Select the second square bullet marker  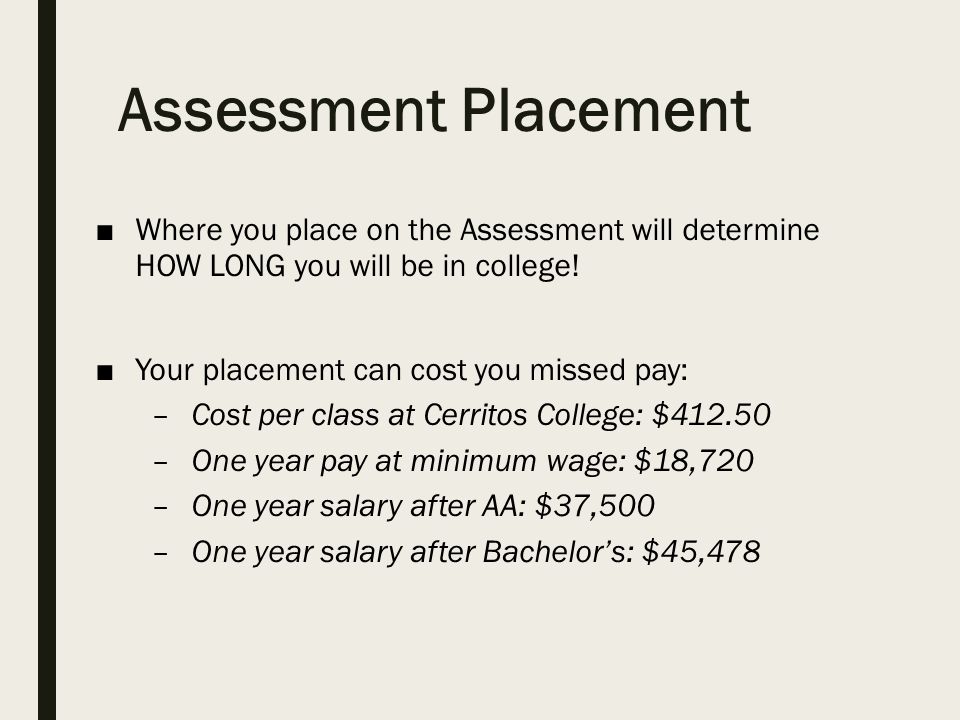105,372
